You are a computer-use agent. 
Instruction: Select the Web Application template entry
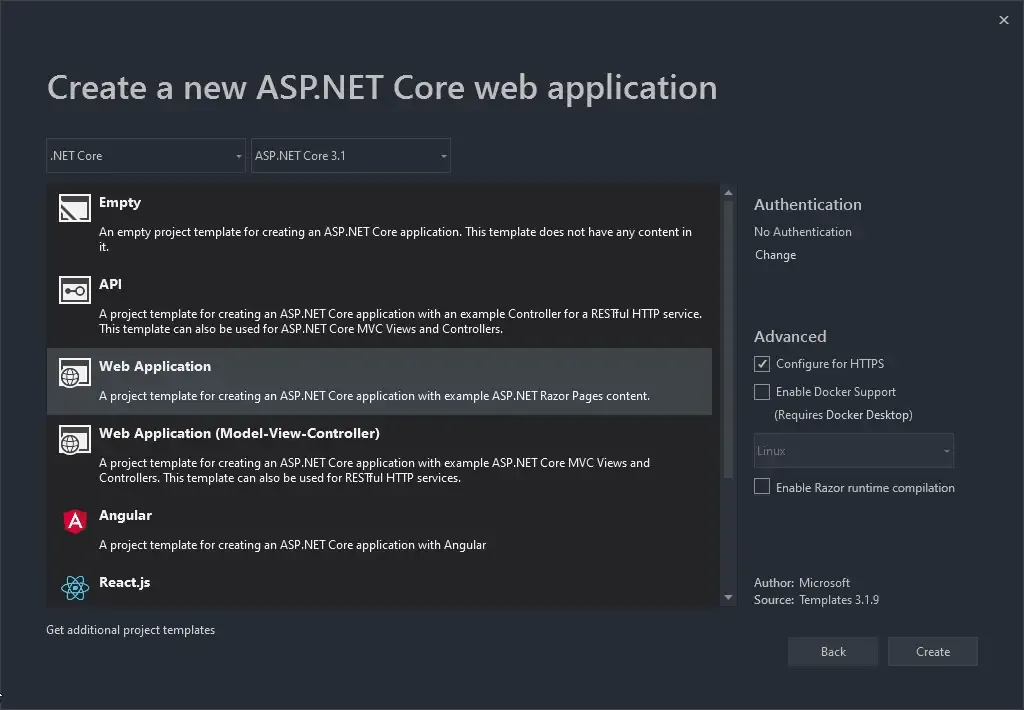(300, 380)
